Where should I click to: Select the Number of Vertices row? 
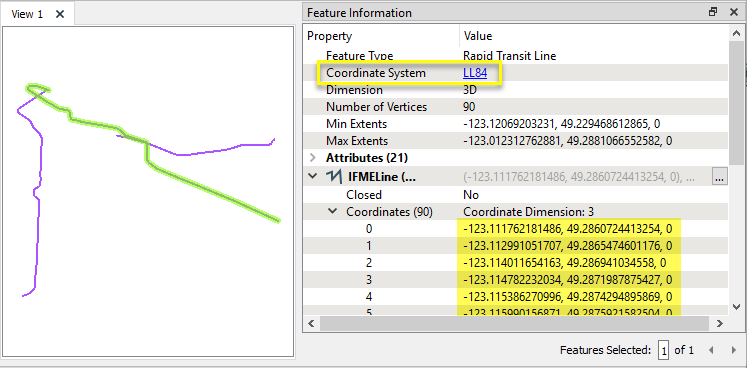click(x=516, y=107)
